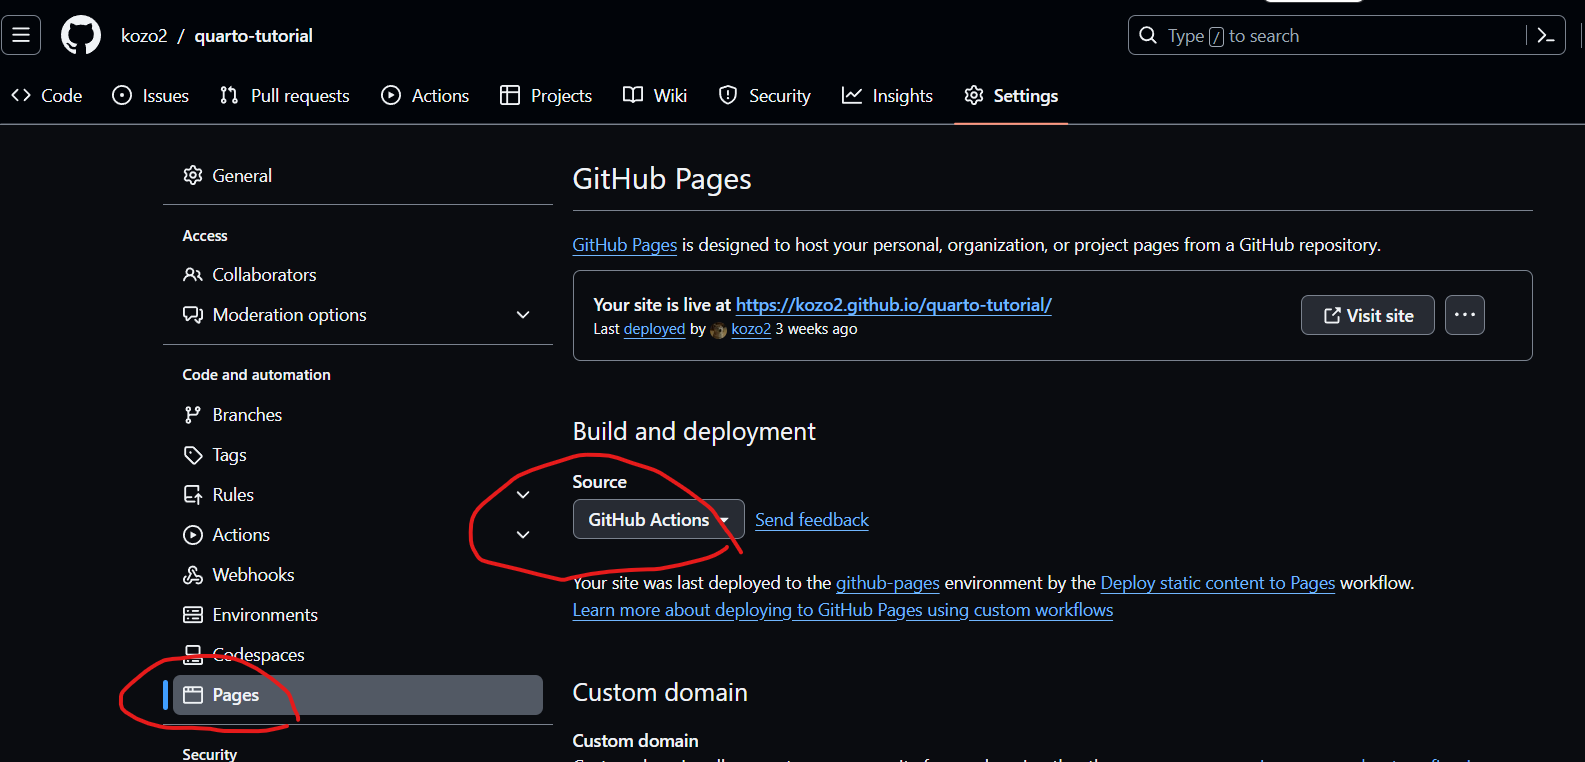Click the Codespaces icon in the sidebar
The image size is (1585, 762).
[193, 654]
